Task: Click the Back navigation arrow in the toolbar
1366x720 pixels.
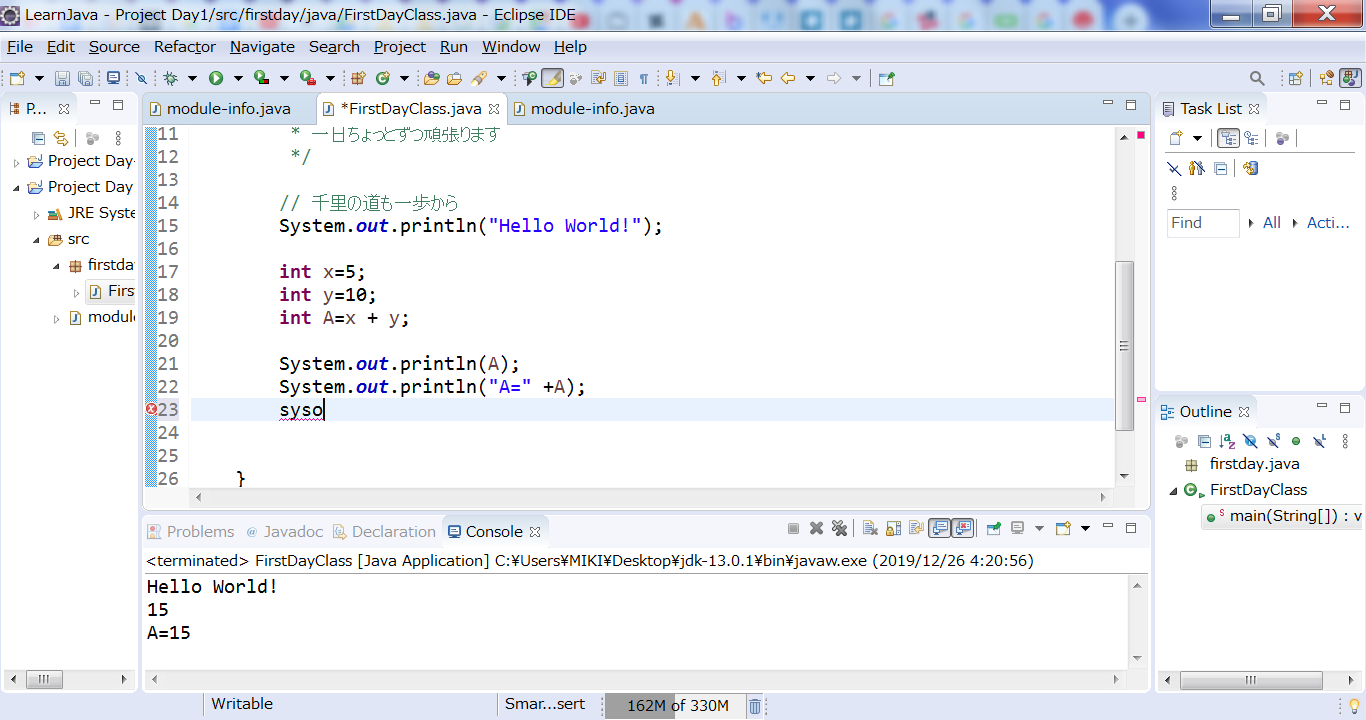Action: (x=788, y=78)
